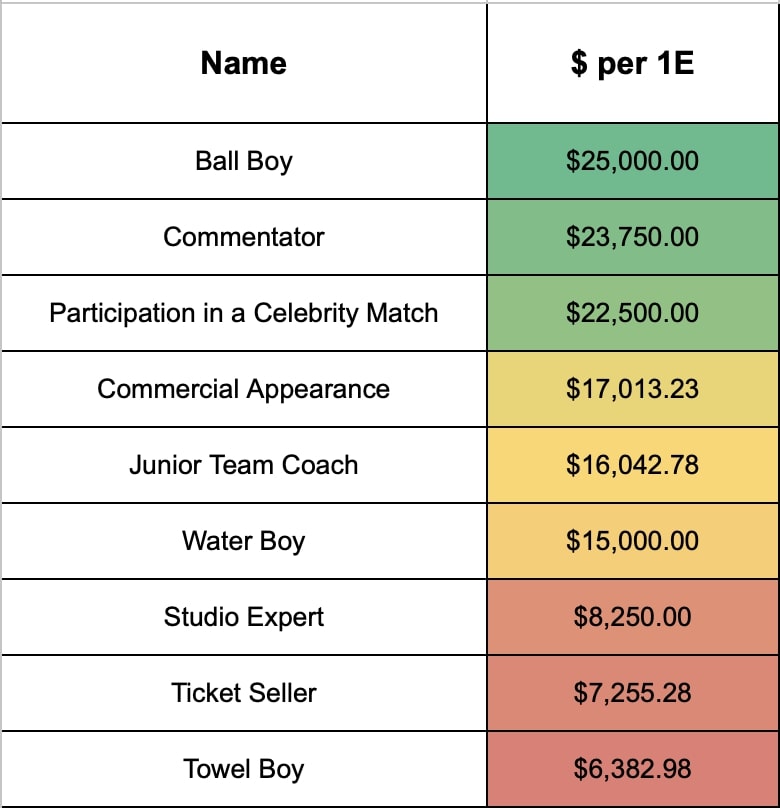This screenshot has height=808, width=780.
Task: Click the Studio Expert name cell
Action: pyautogui.click(x=244, y=617)
